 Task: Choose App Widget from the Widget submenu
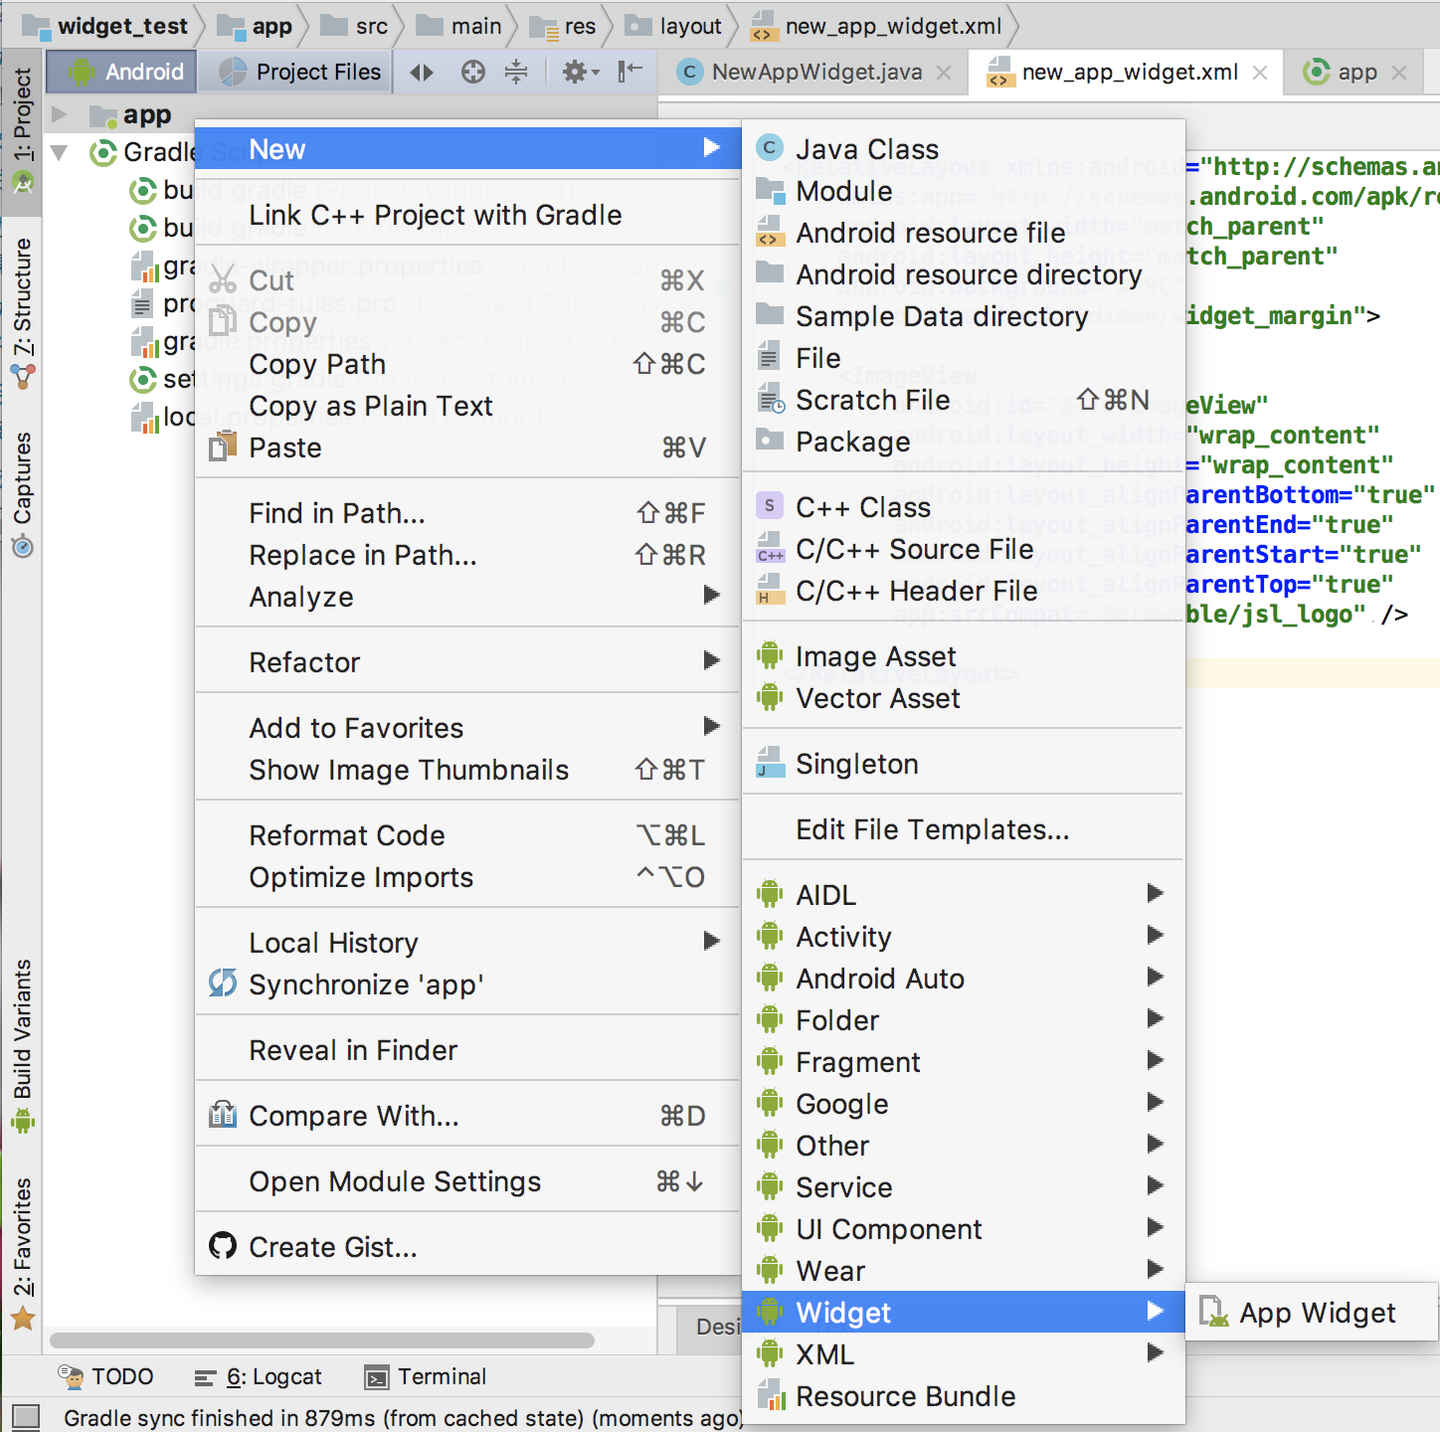pos(1311,1312)
